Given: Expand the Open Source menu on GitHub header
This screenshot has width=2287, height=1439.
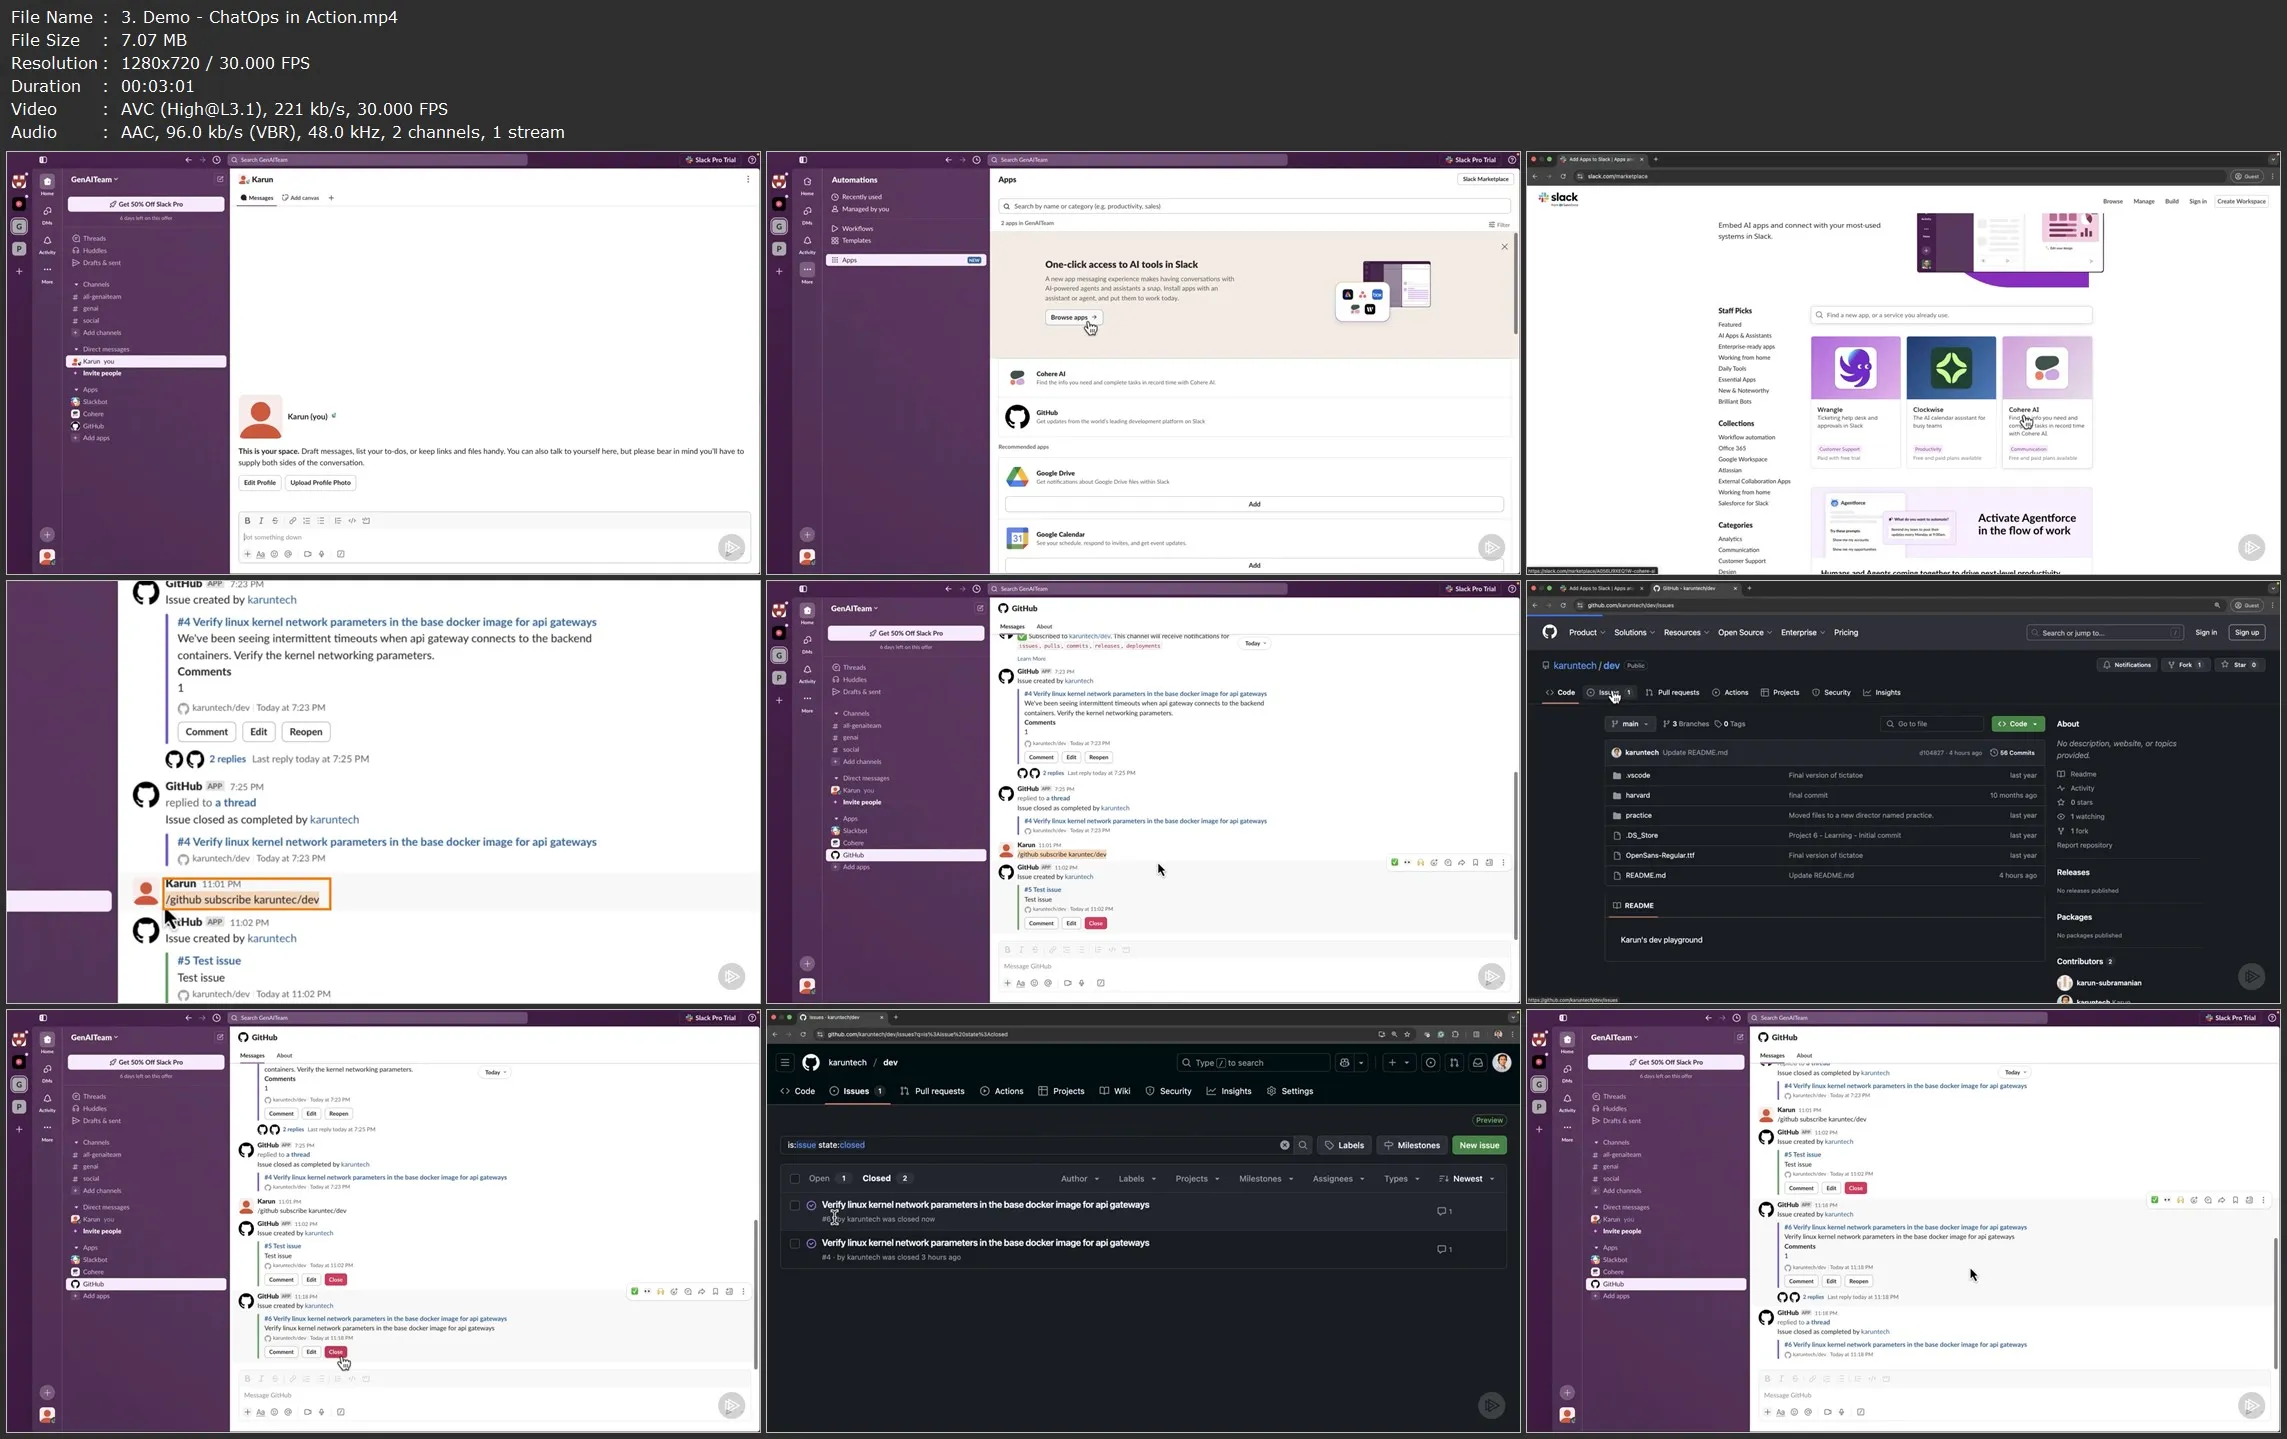Looking at the screenshot, I should (x=1744, y=633).
